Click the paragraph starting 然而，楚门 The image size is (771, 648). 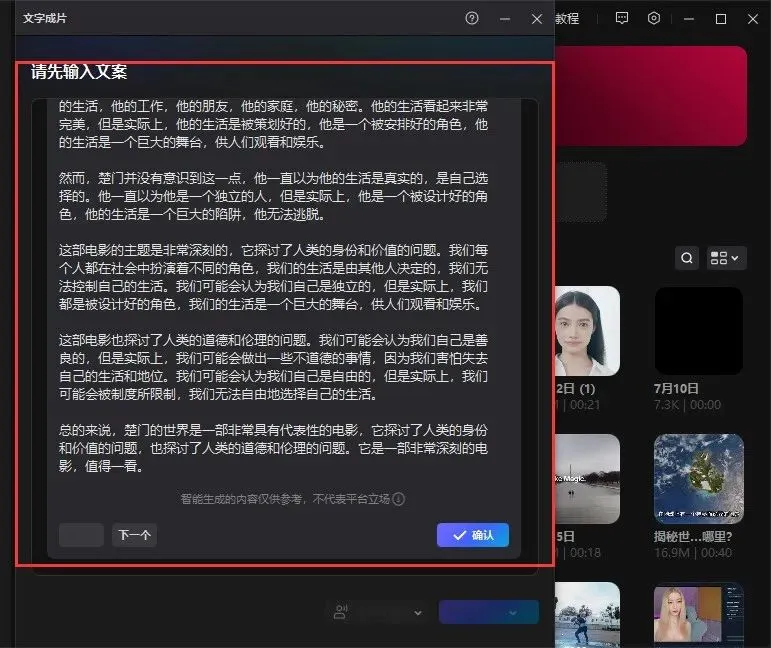coord(273,196)
